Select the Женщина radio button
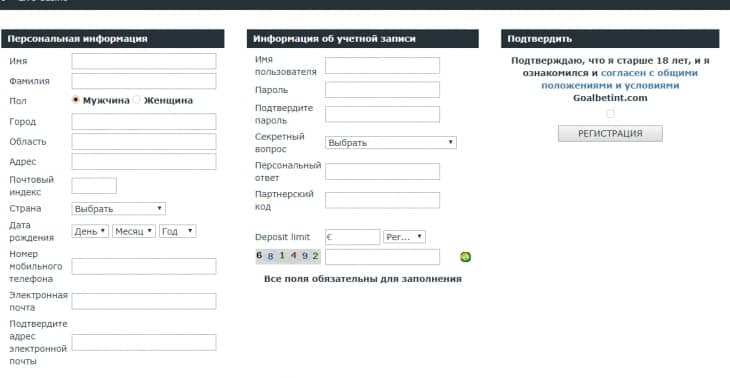Screen dimensions: 730x378 [x=136, y=100]
